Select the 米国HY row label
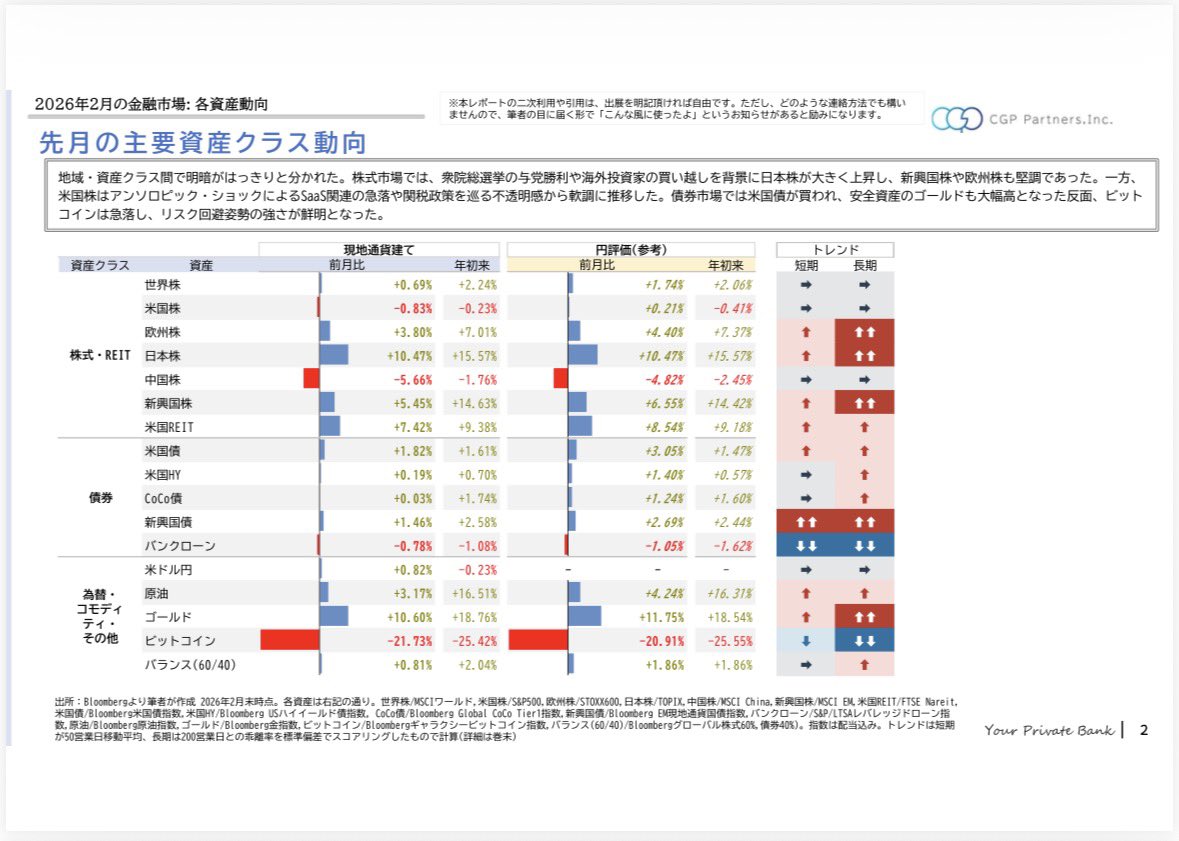 pos(162,475)
